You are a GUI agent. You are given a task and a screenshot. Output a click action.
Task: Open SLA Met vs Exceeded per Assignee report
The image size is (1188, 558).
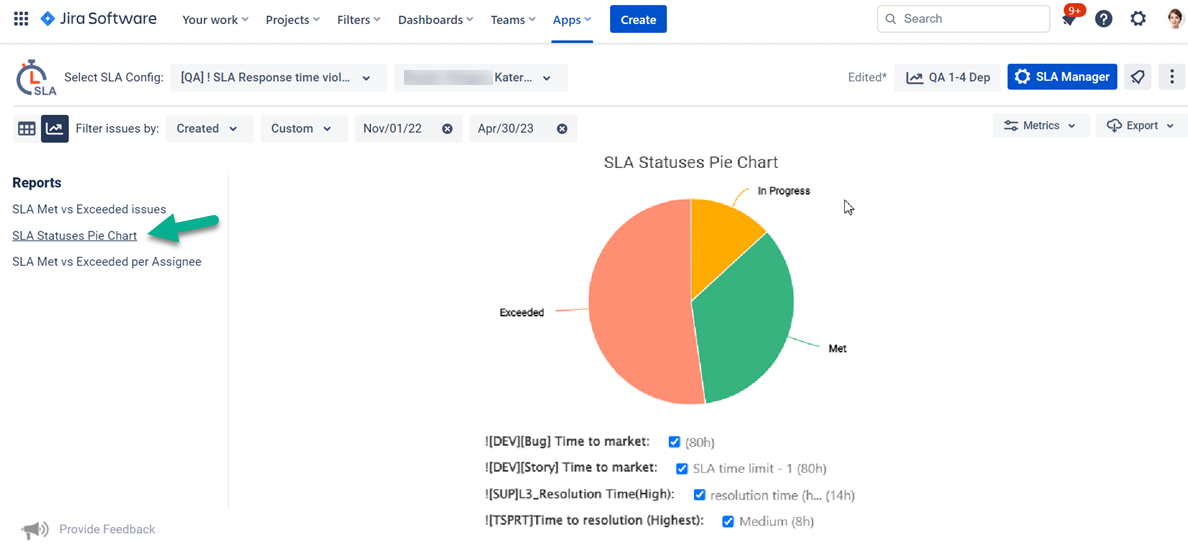tap(107, 262)
